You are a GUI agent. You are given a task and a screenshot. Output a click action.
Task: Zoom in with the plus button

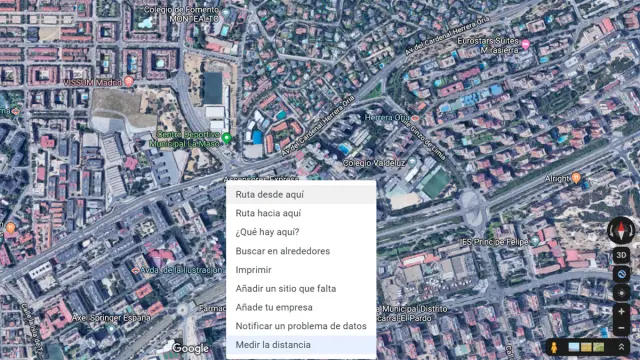(621, 311)
